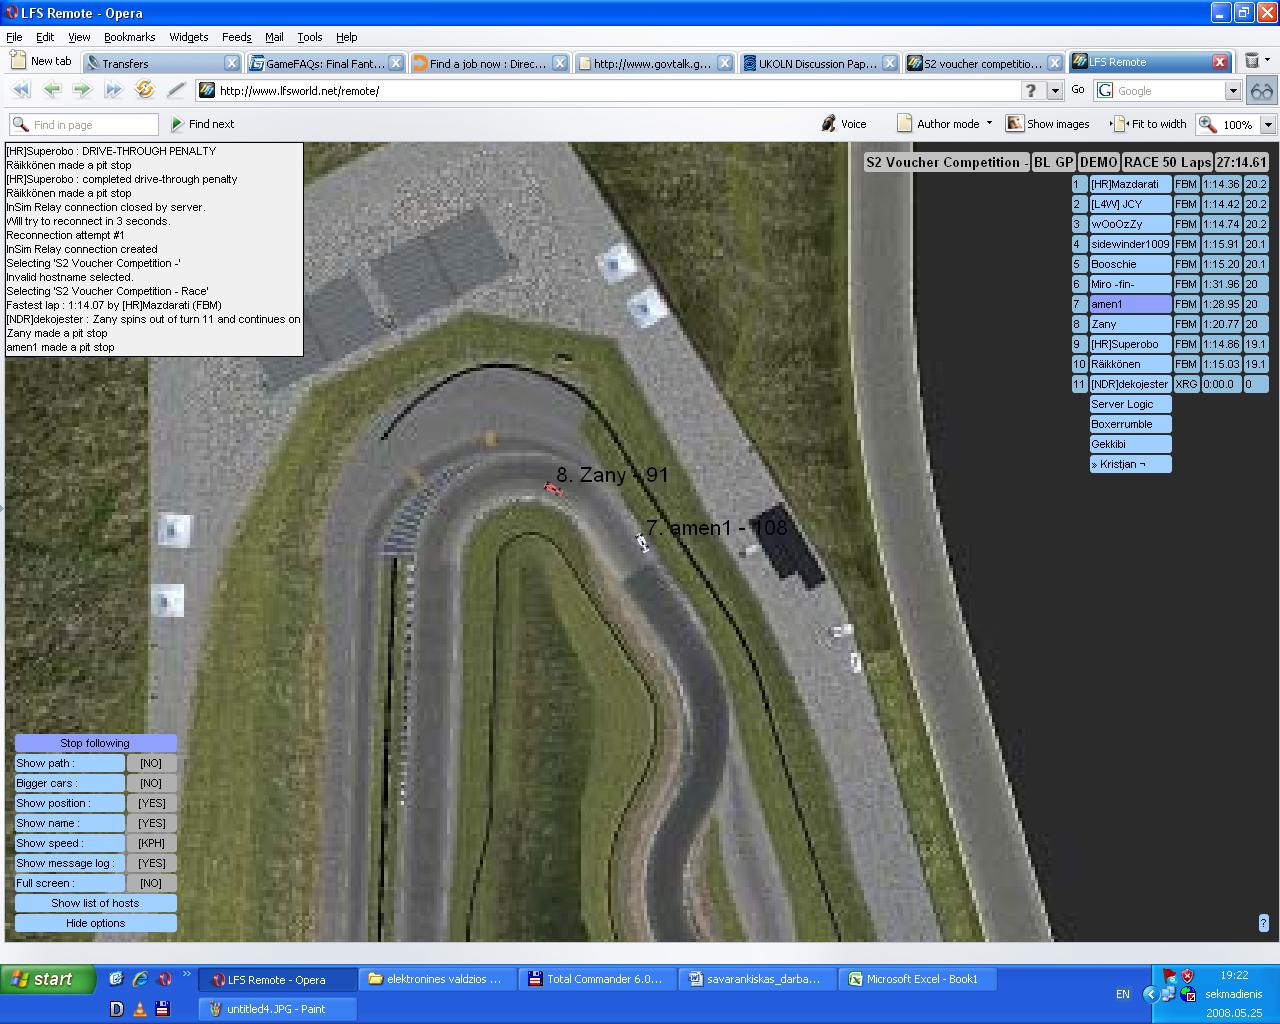Select spectator Boxerrumble in the list
Viewport: 1280px width, 1024px height.
click(1130, 424)
